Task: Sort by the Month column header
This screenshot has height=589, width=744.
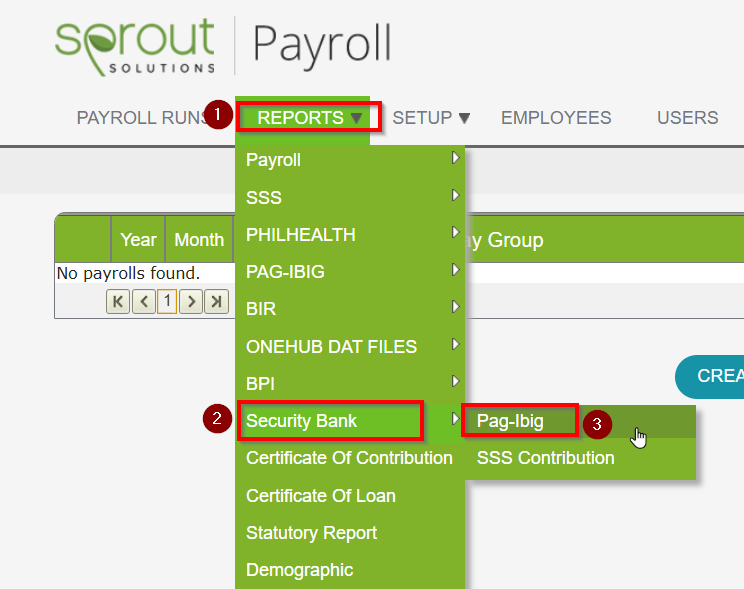Action: tap(199, 240)
